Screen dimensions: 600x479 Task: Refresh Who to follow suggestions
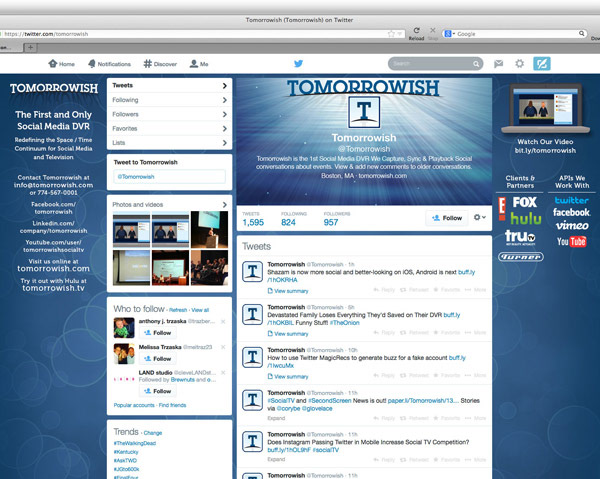[x=178, y=310]
